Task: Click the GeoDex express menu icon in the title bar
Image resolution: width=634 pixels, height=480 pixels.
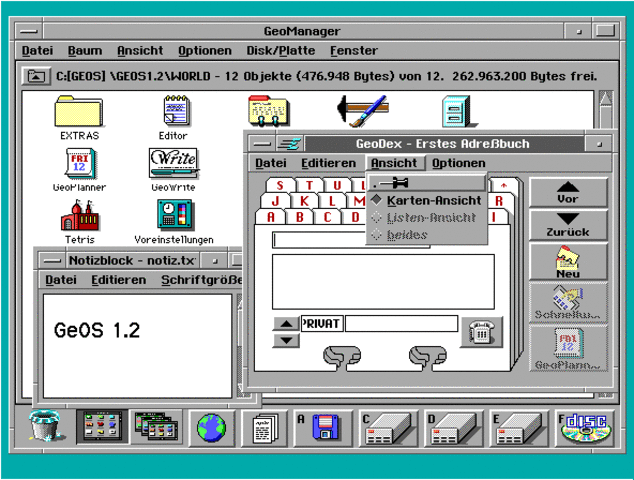Action: point(289,144)
